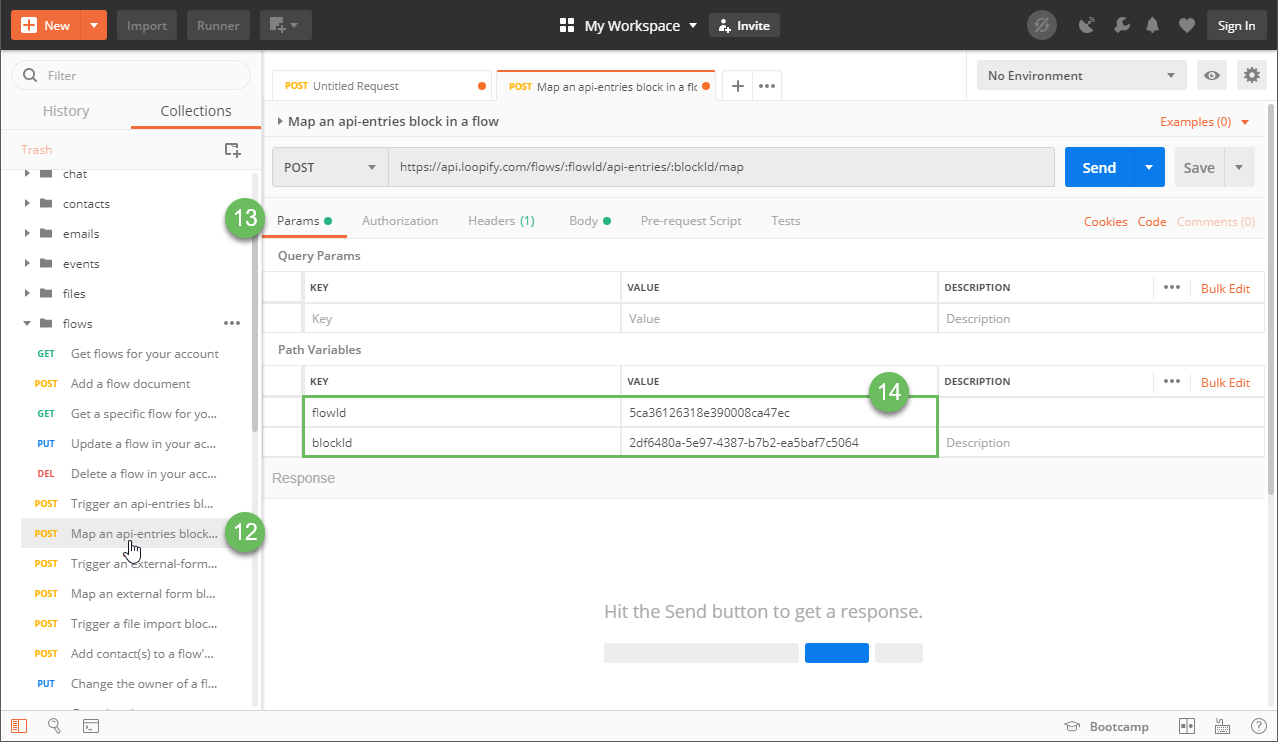Open the Save dropdown arrow
This screenshot has height=742, width=1278.
point(1239,167)
